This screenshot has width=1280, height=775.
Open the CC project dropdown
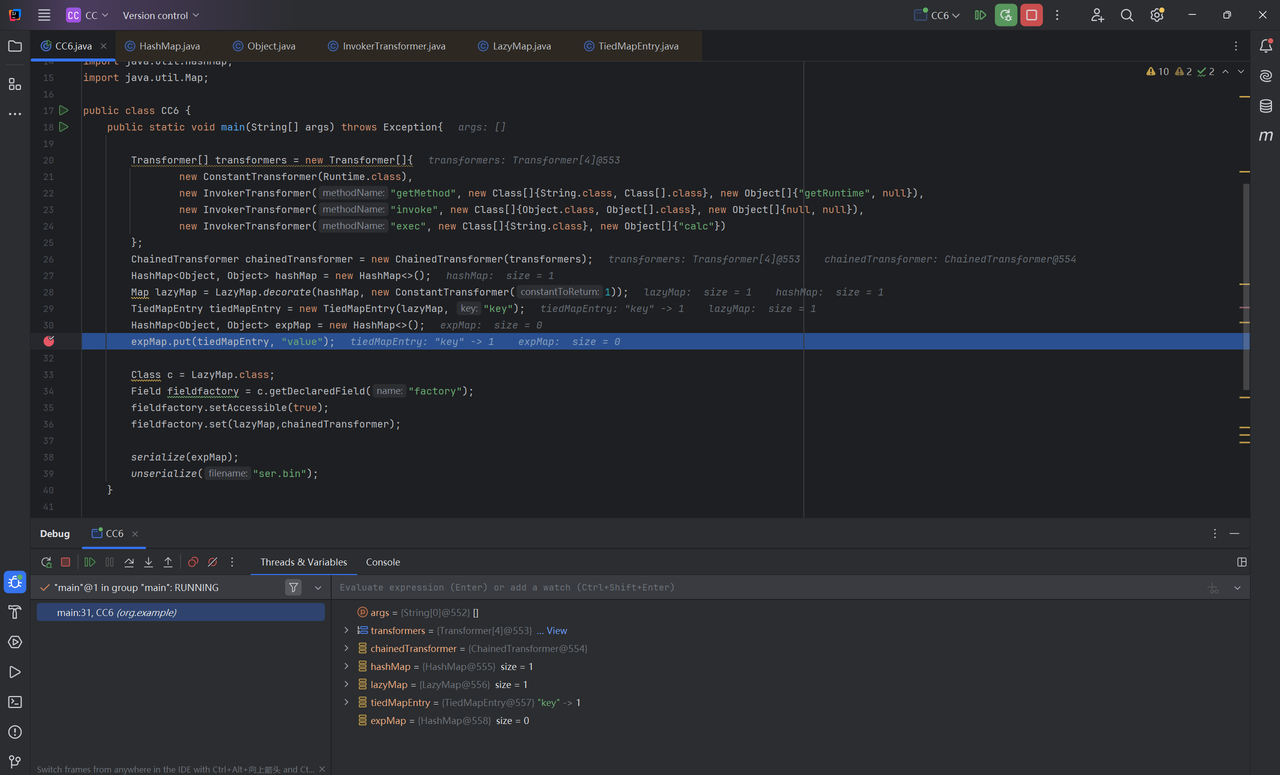88,15
